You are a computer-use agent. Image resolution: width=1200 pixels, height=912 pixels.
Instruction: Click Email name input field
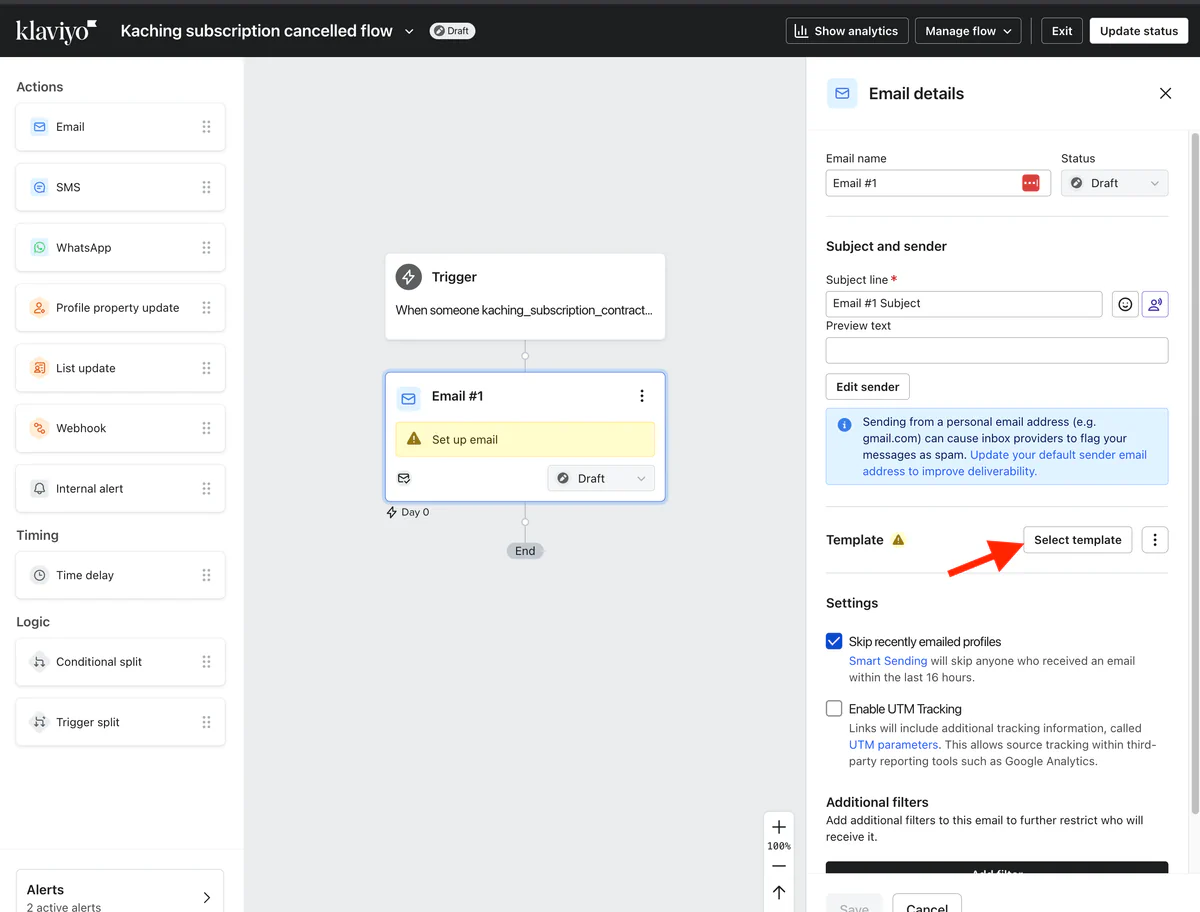938,183
